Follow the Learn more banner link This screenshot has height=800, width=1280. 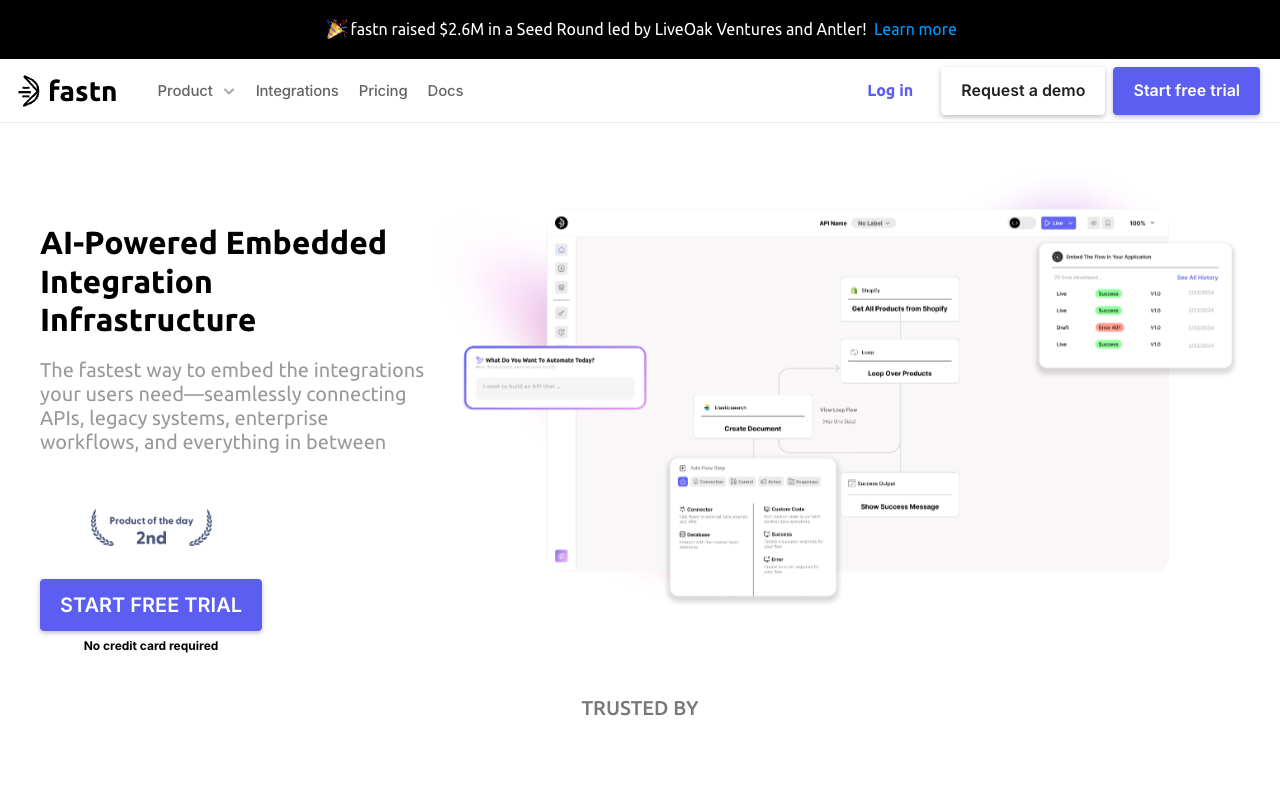915,29
